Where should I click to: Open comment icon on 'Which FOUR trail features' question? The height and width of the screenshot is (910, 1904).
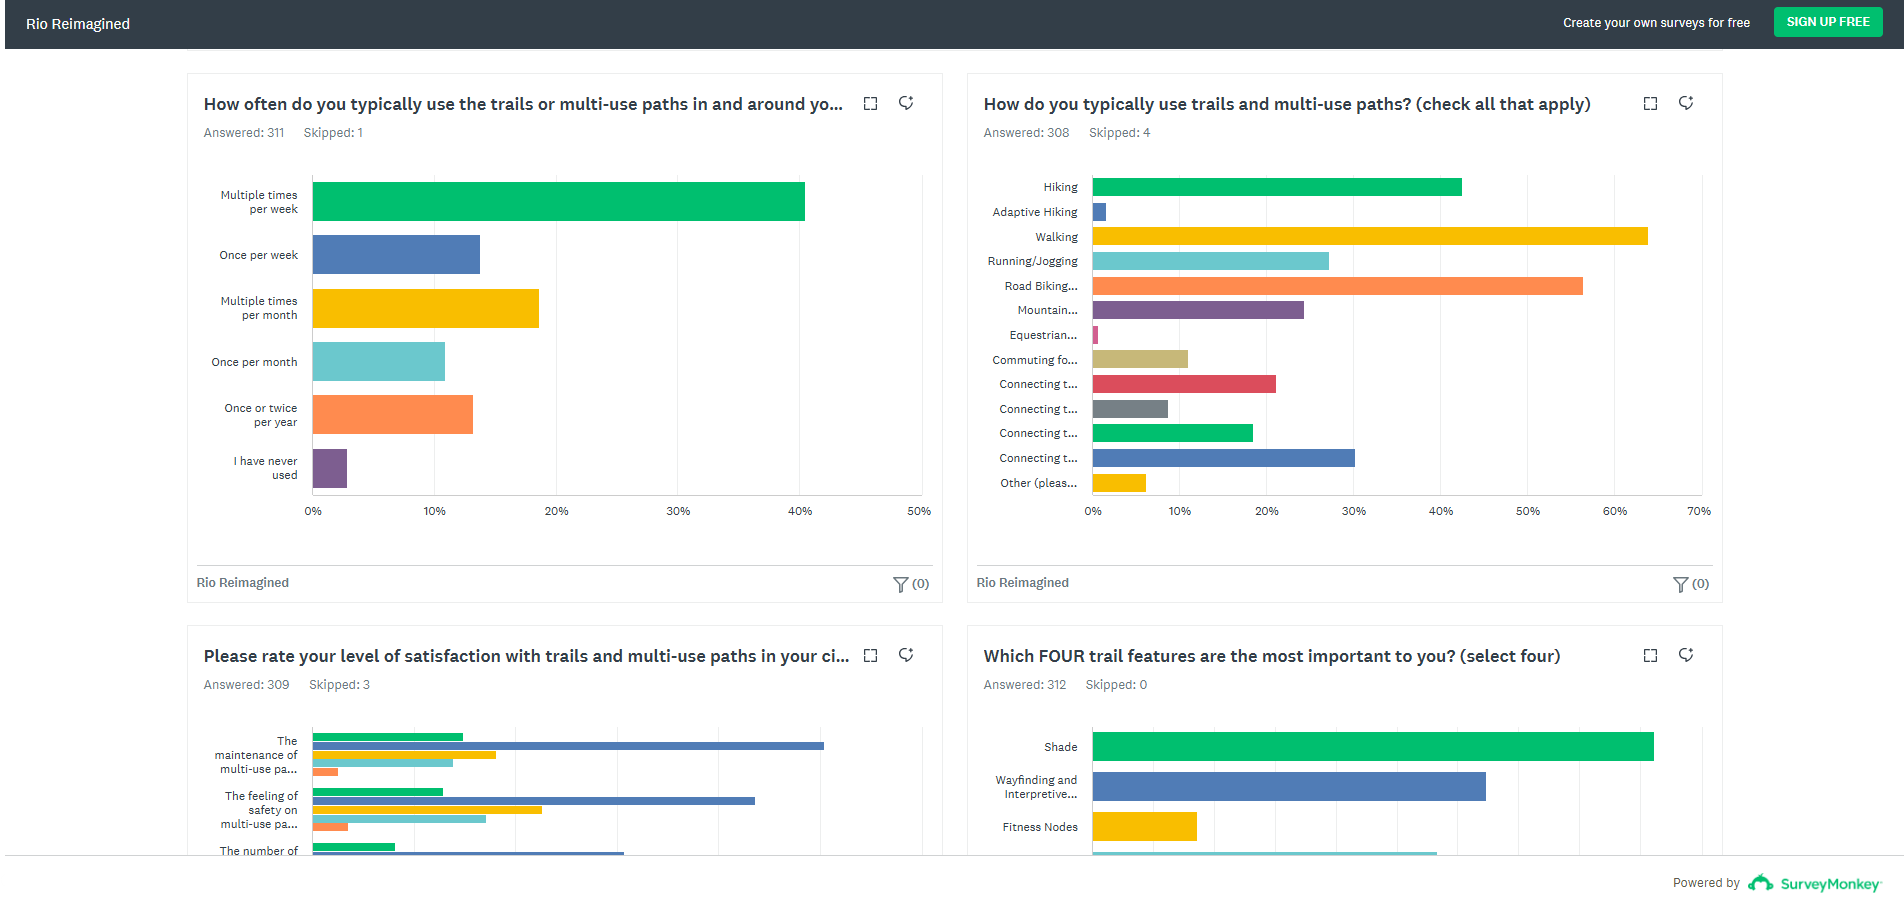click(x=1686, y=655)
